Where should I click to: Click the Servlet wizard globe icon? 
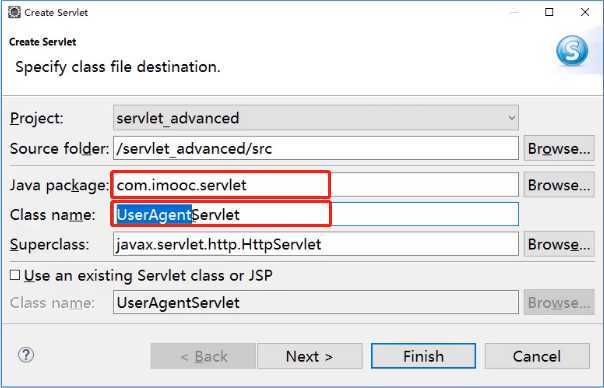[572, 50]
